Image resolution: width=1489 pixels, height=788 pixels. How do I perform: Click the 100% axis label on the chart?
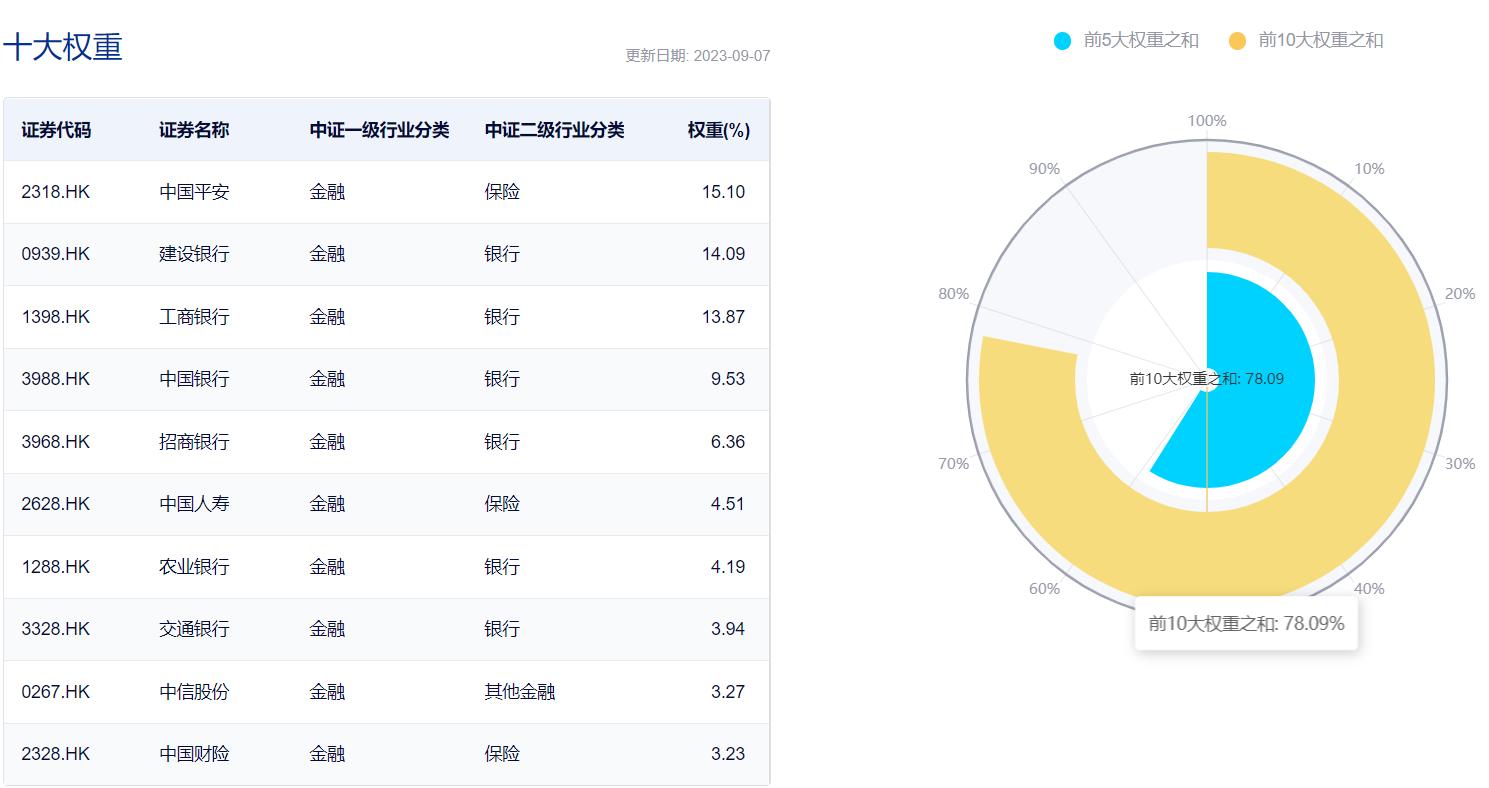[1208, 120]
